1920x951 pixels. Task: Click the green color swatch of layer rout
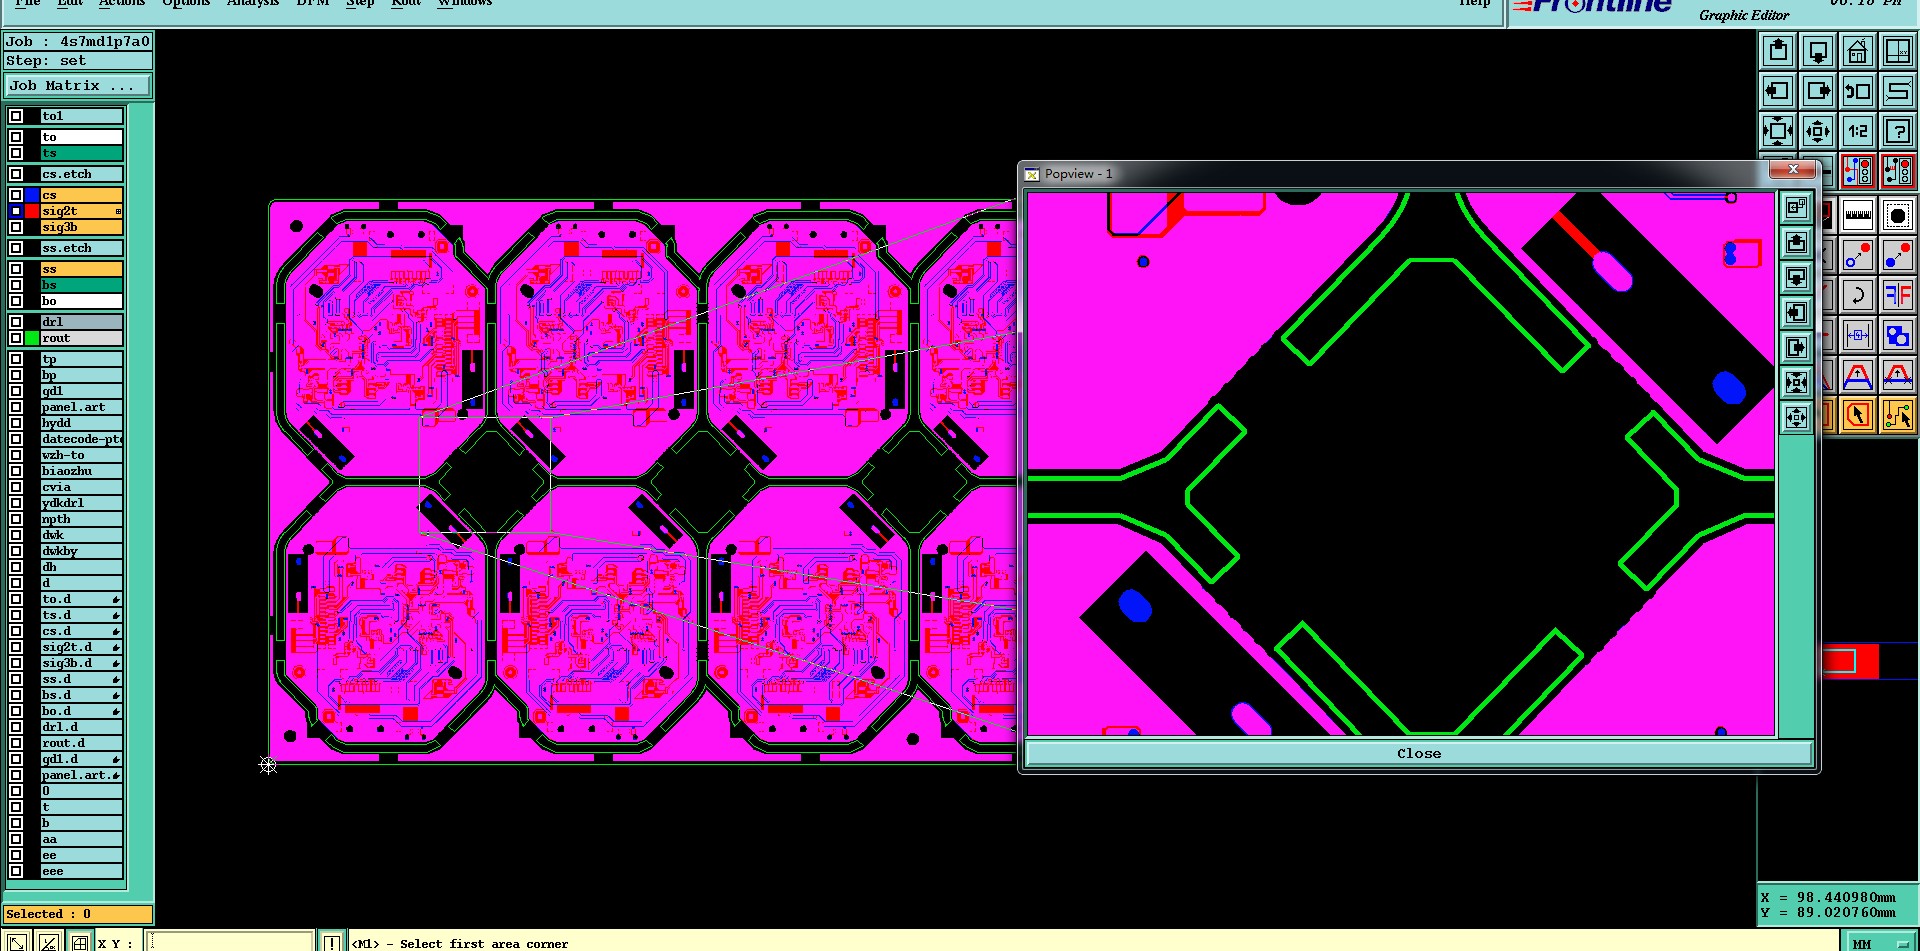[32, 338]
